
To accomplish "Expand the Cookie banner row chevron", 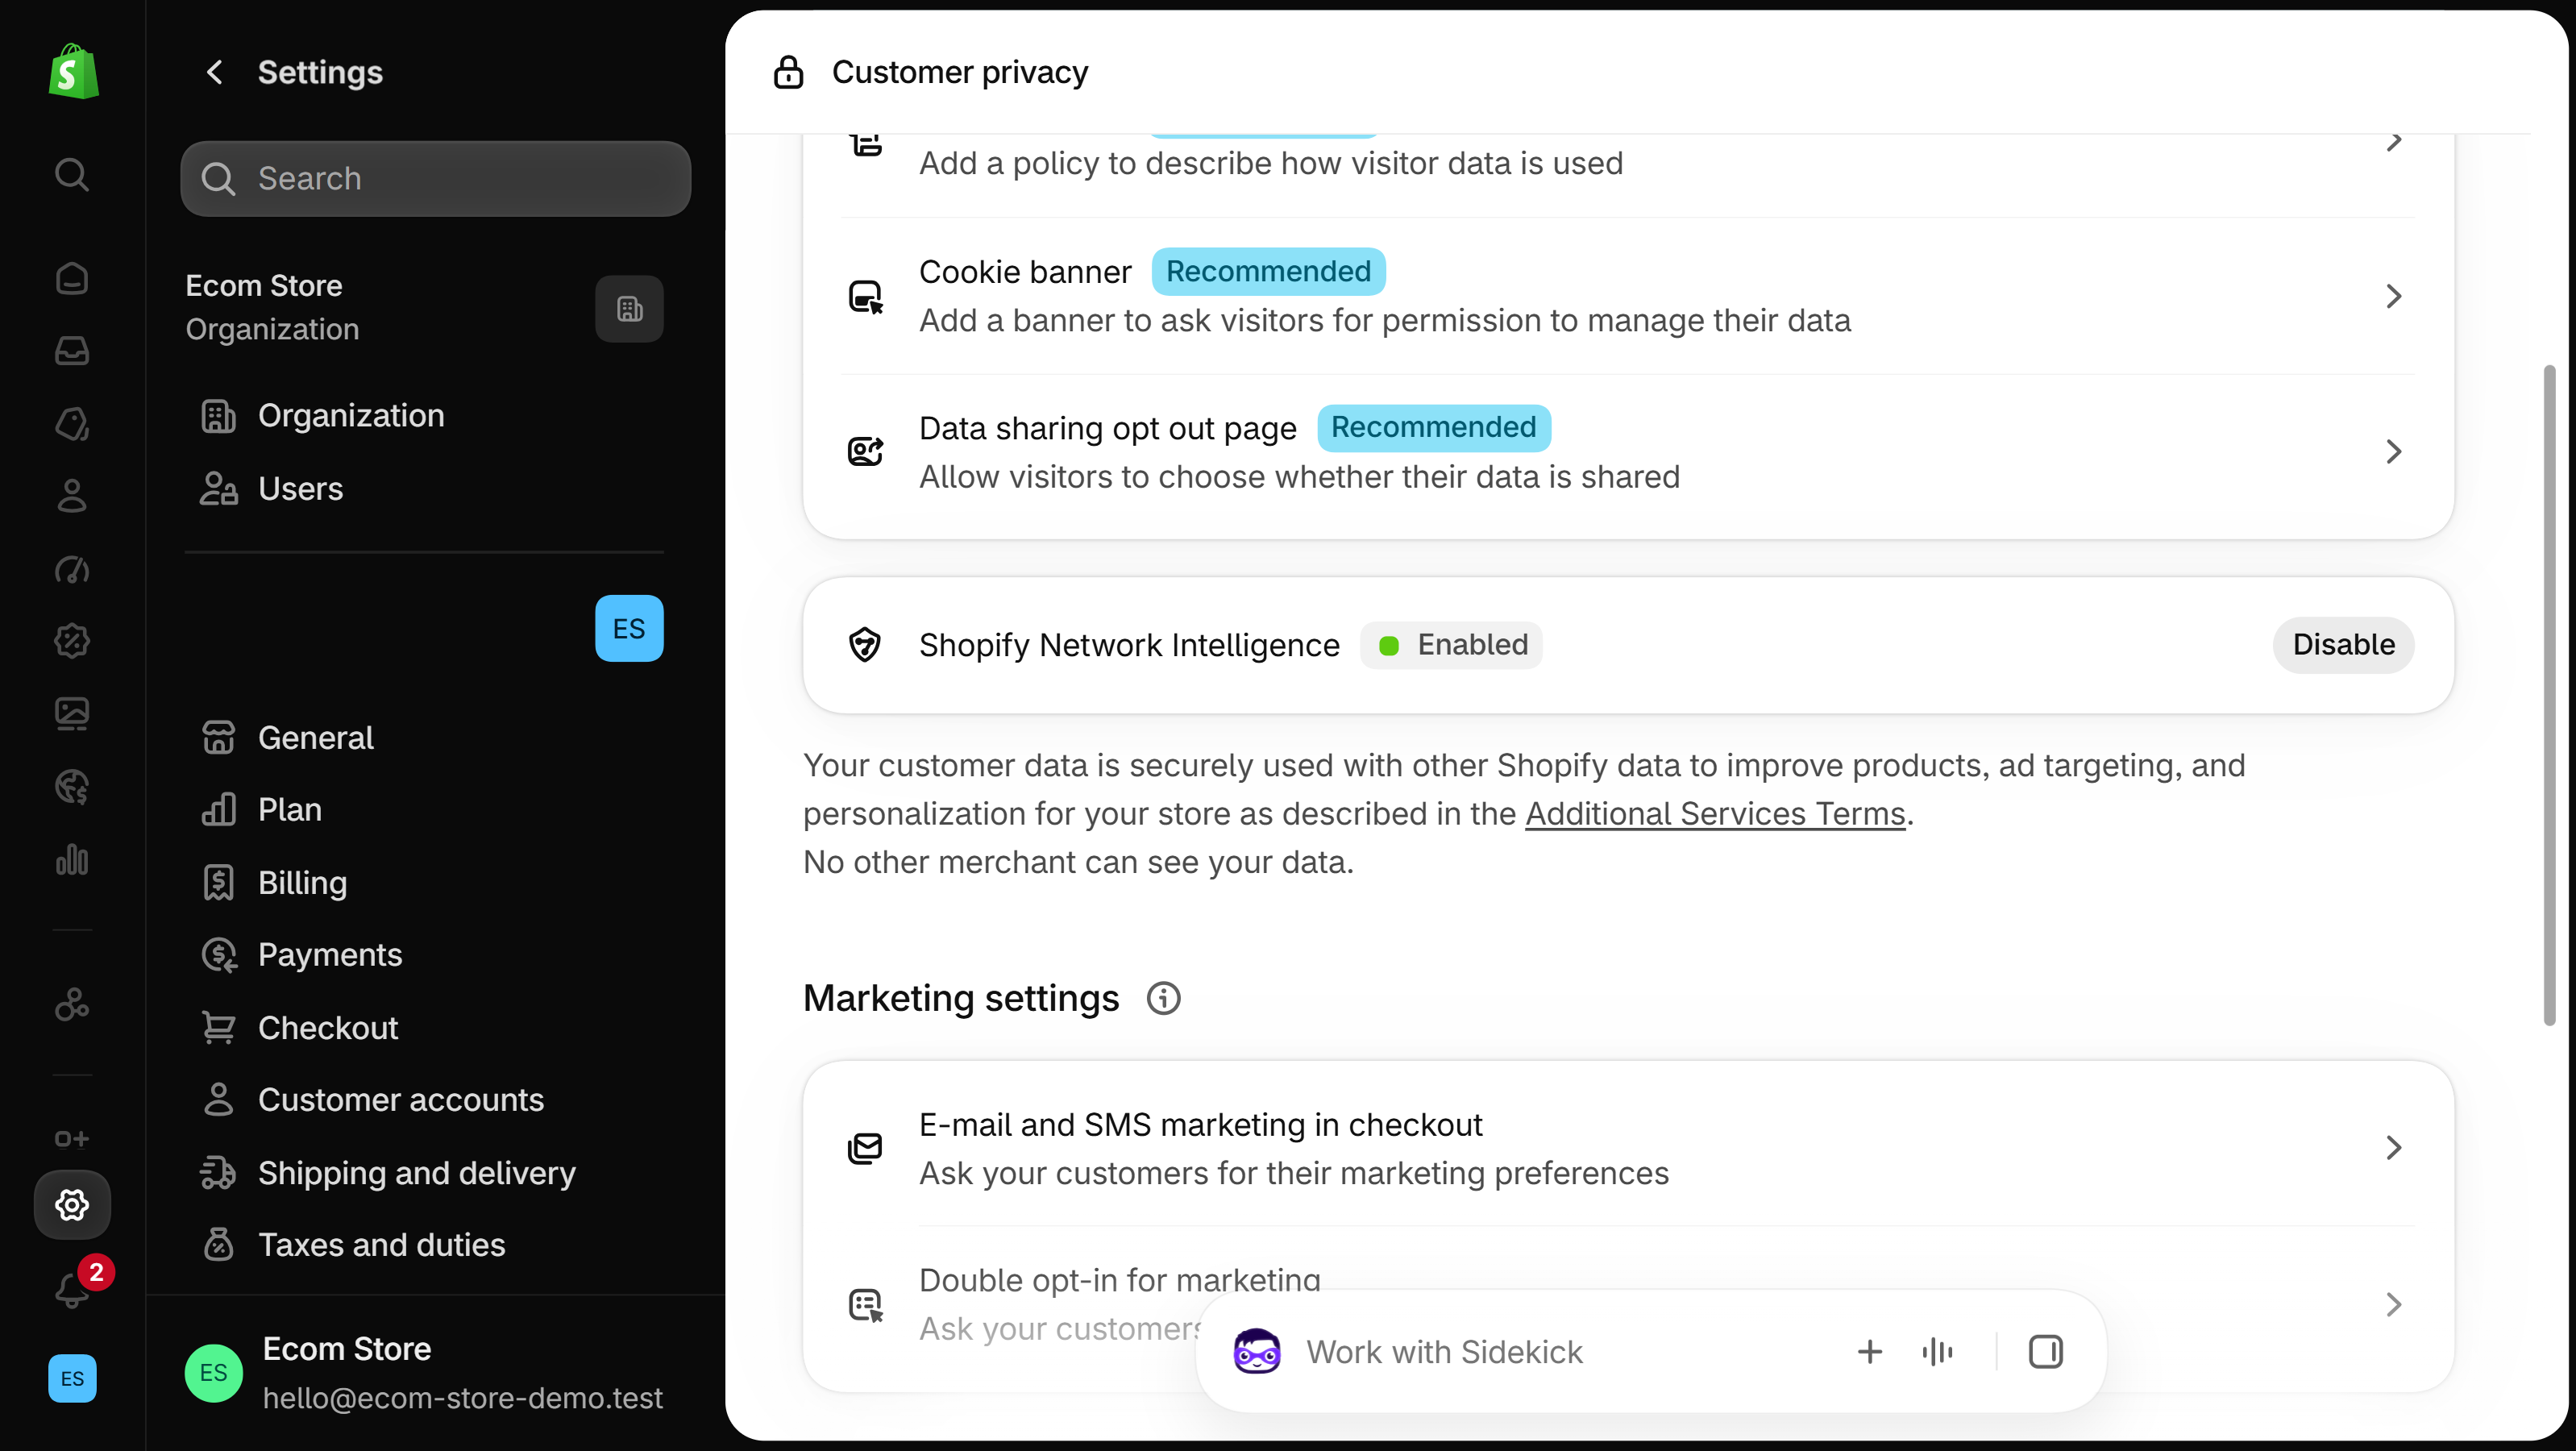I will pos(2393,296).
